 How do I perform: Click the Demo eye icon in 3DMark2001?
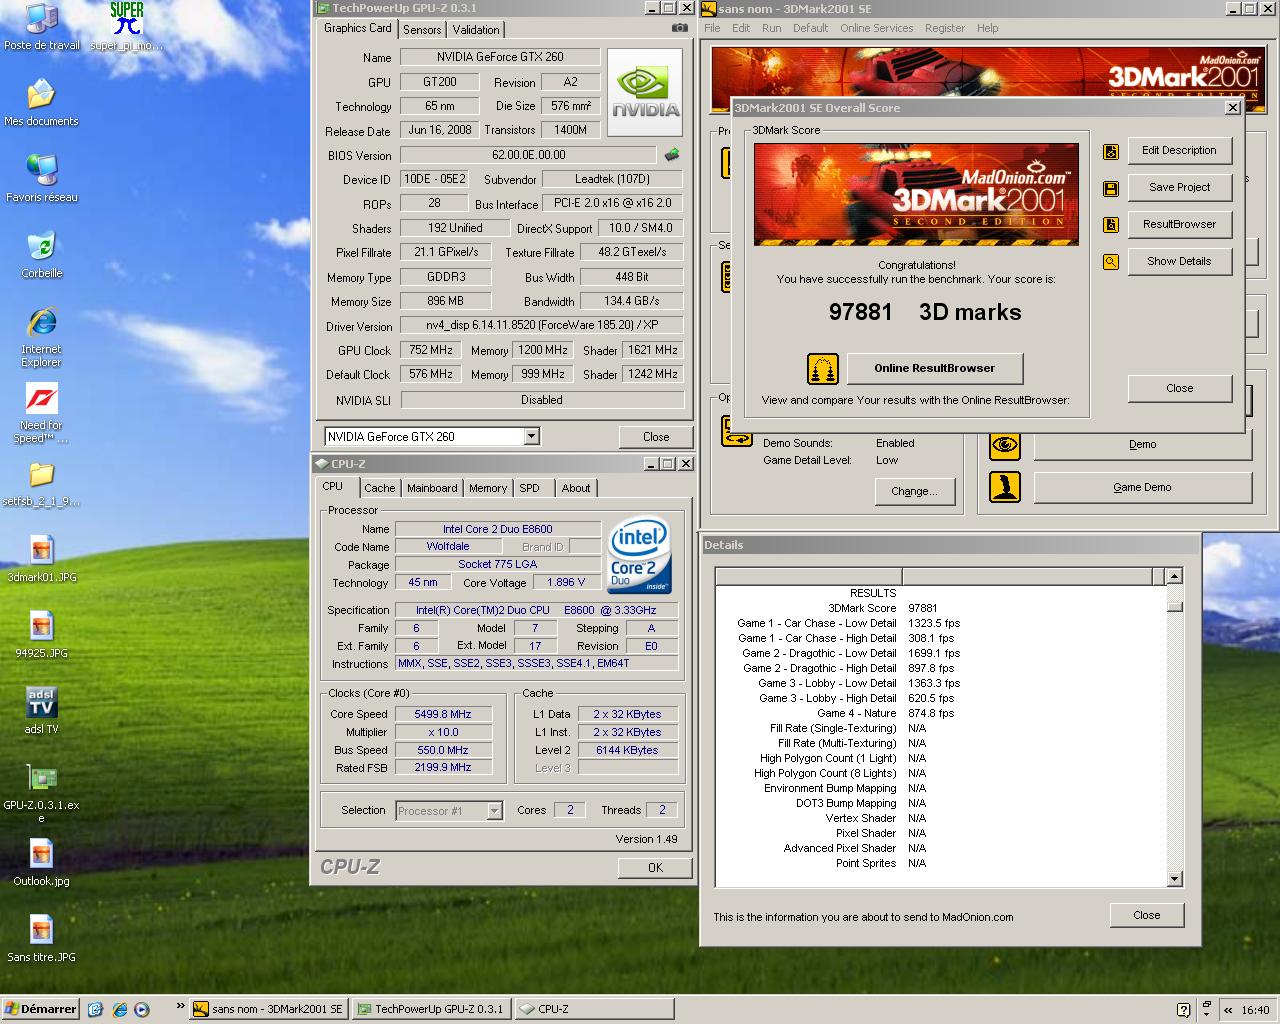[x=1005, y=444]
